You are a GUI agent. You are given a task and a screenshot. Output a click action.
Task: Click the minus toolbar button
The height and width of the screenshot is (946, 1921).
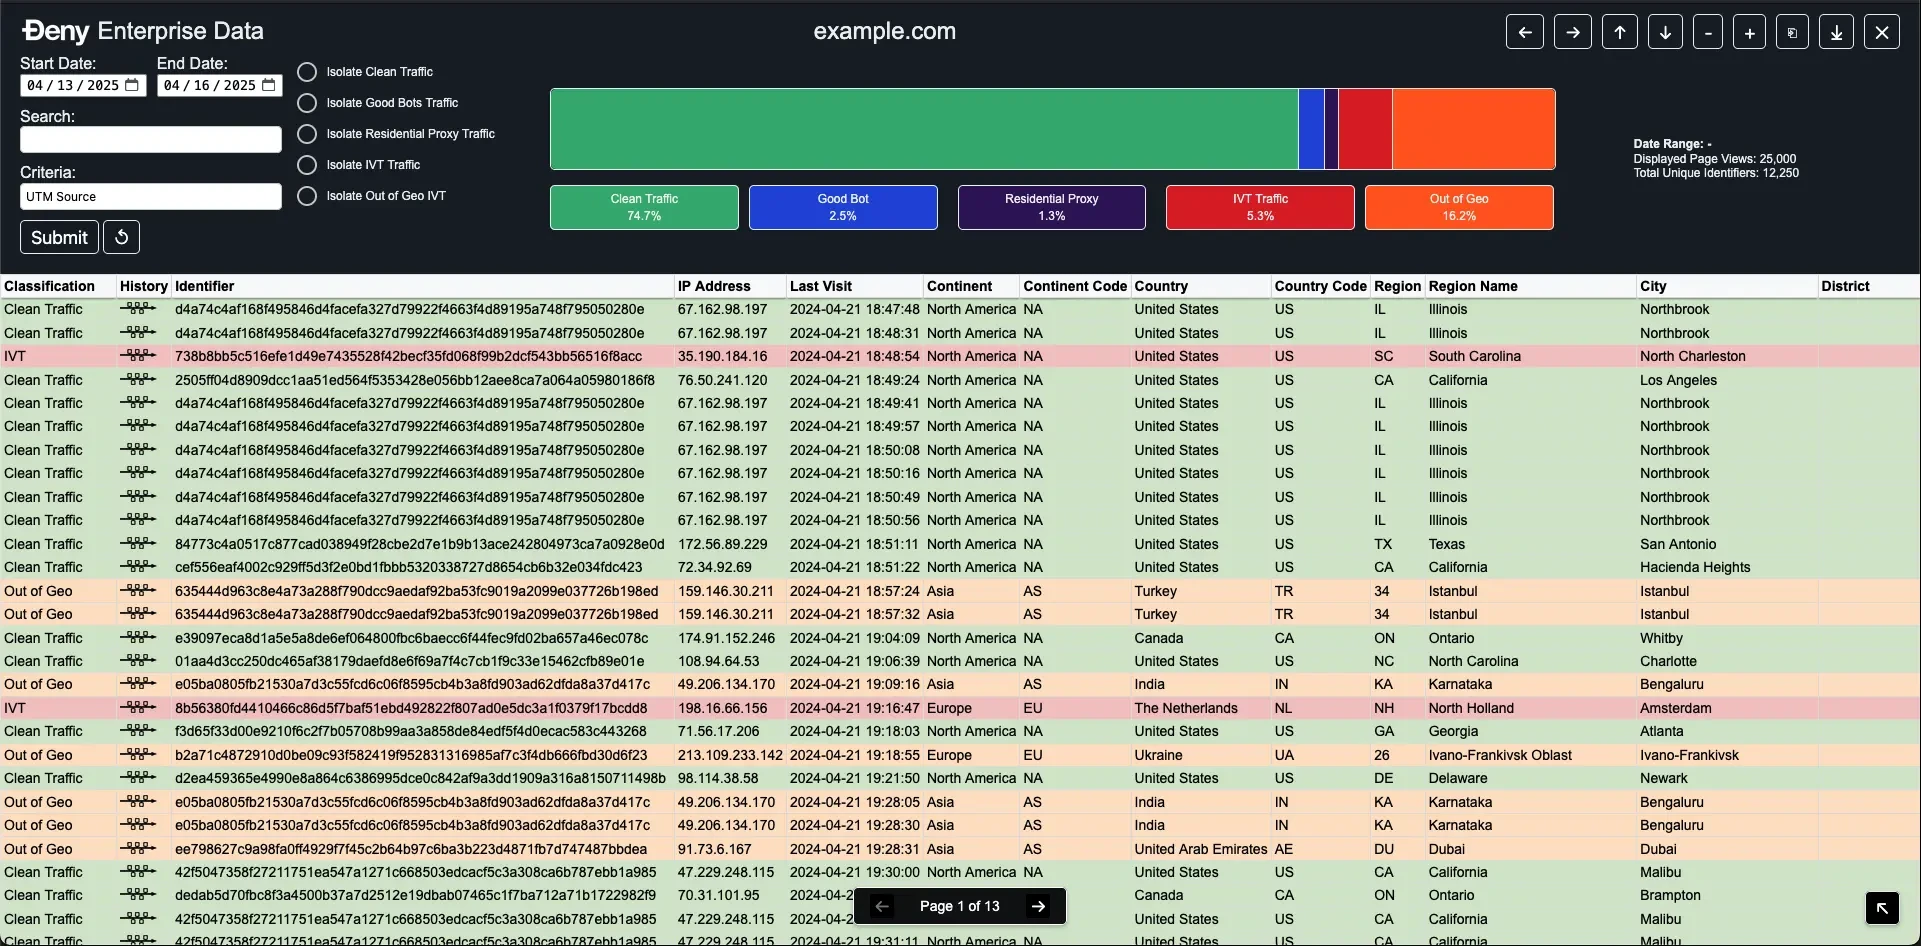click(x=1708, y=32)
